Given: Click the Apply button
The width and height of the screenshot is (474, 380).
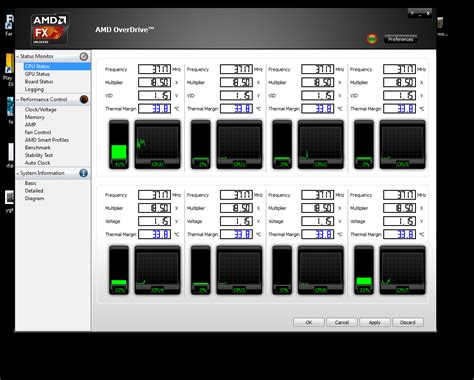Looking at the screenshot, I should coord(375,322).
